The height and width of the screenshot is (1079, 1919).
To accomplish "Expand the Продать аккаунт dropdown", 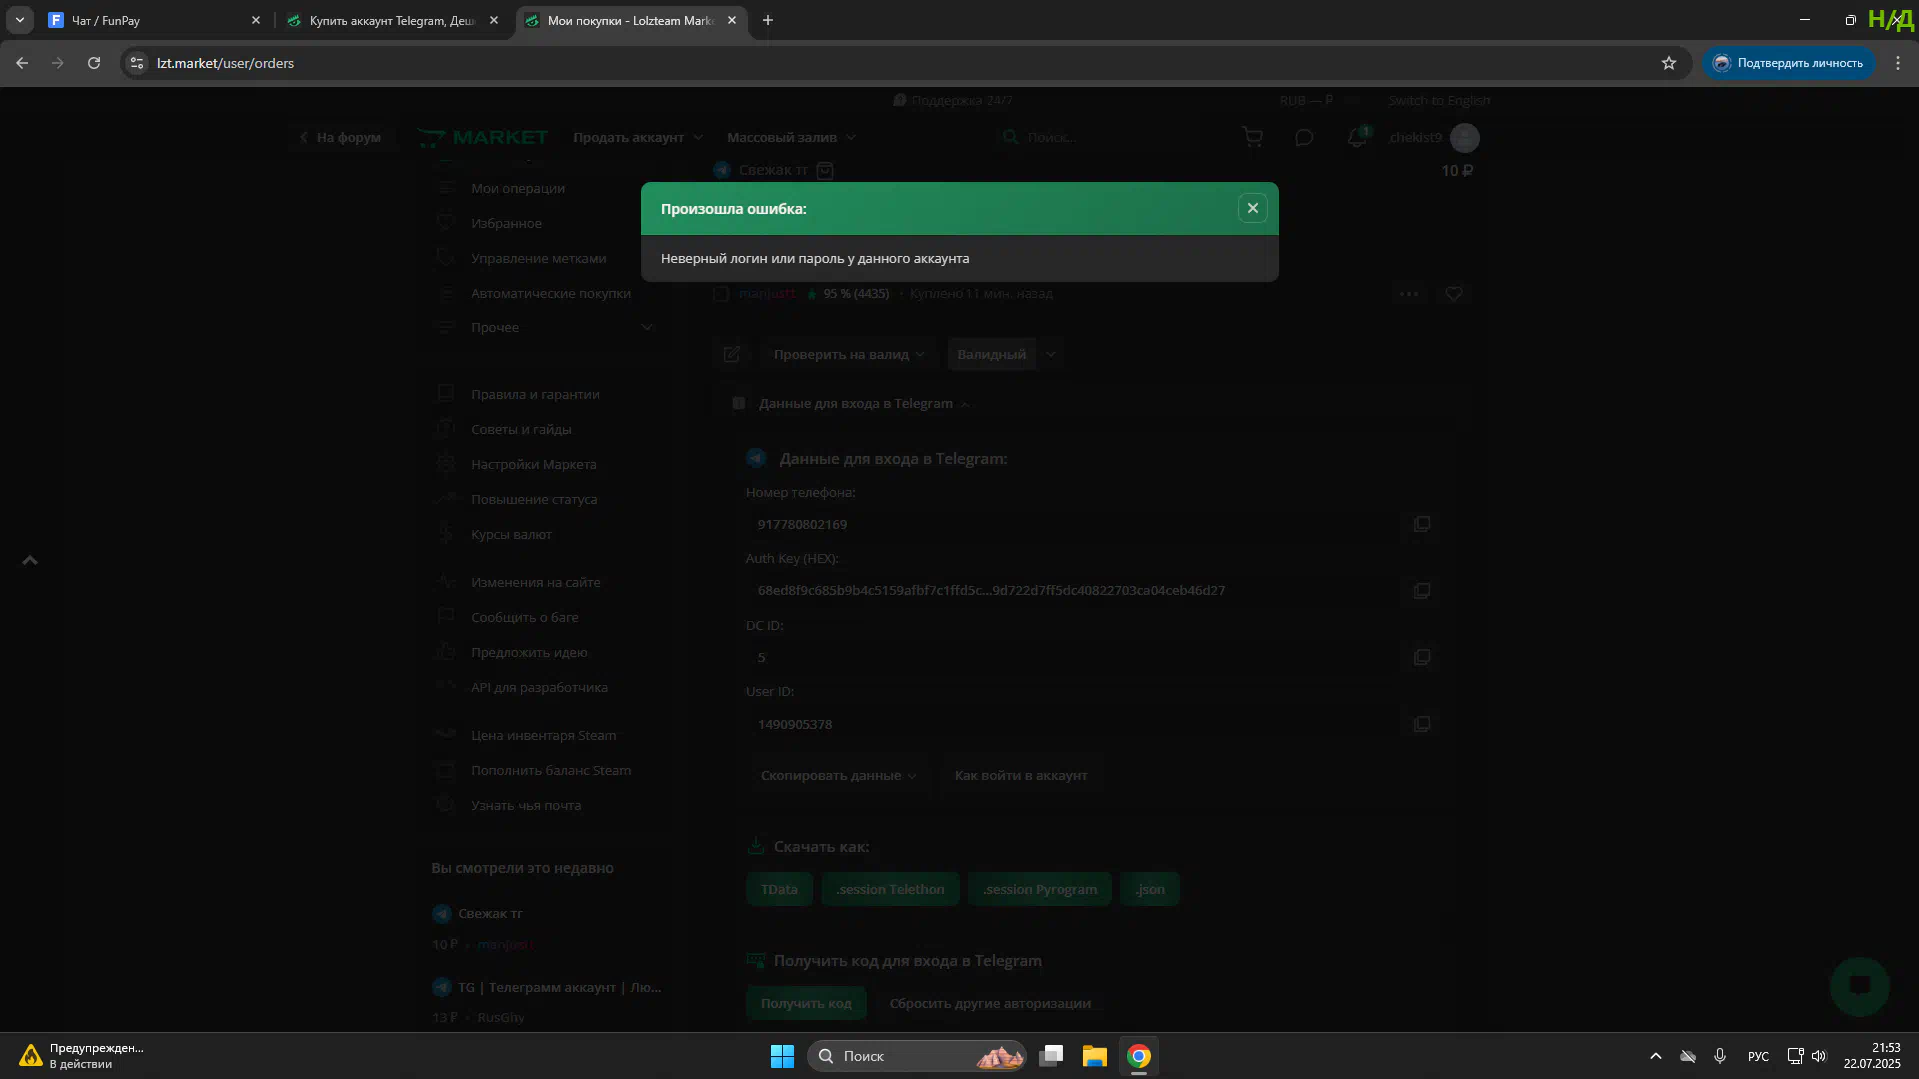I will point(638,137).
